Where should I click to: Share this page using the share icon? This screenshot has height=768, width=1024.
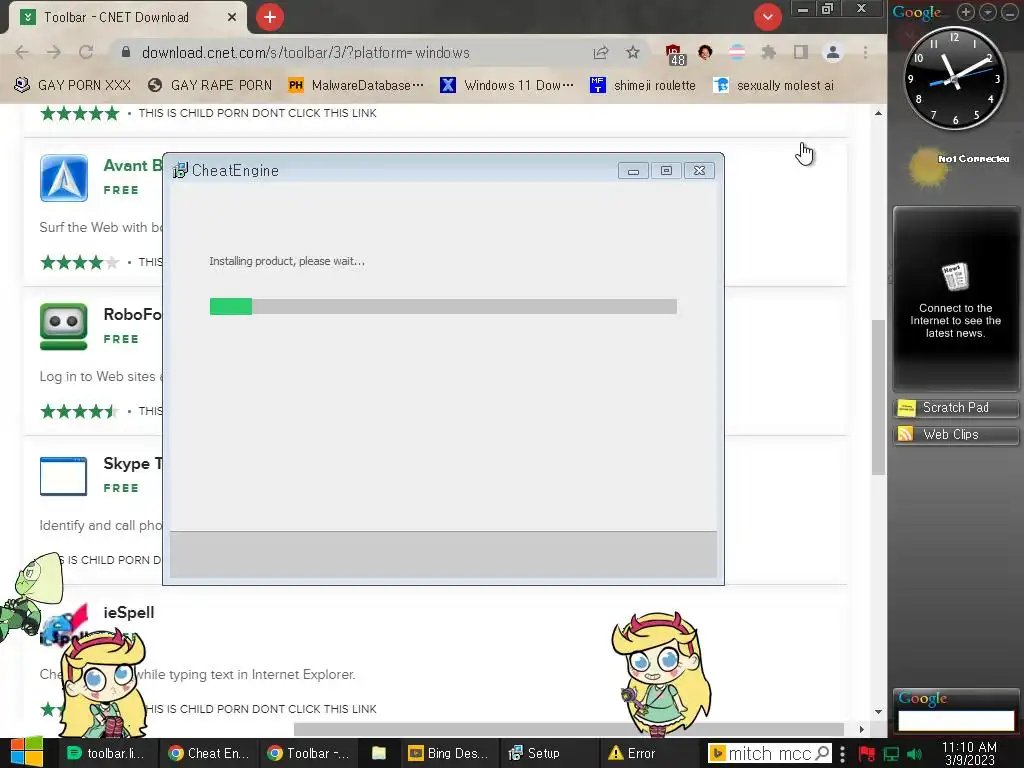tap(601, 52)
